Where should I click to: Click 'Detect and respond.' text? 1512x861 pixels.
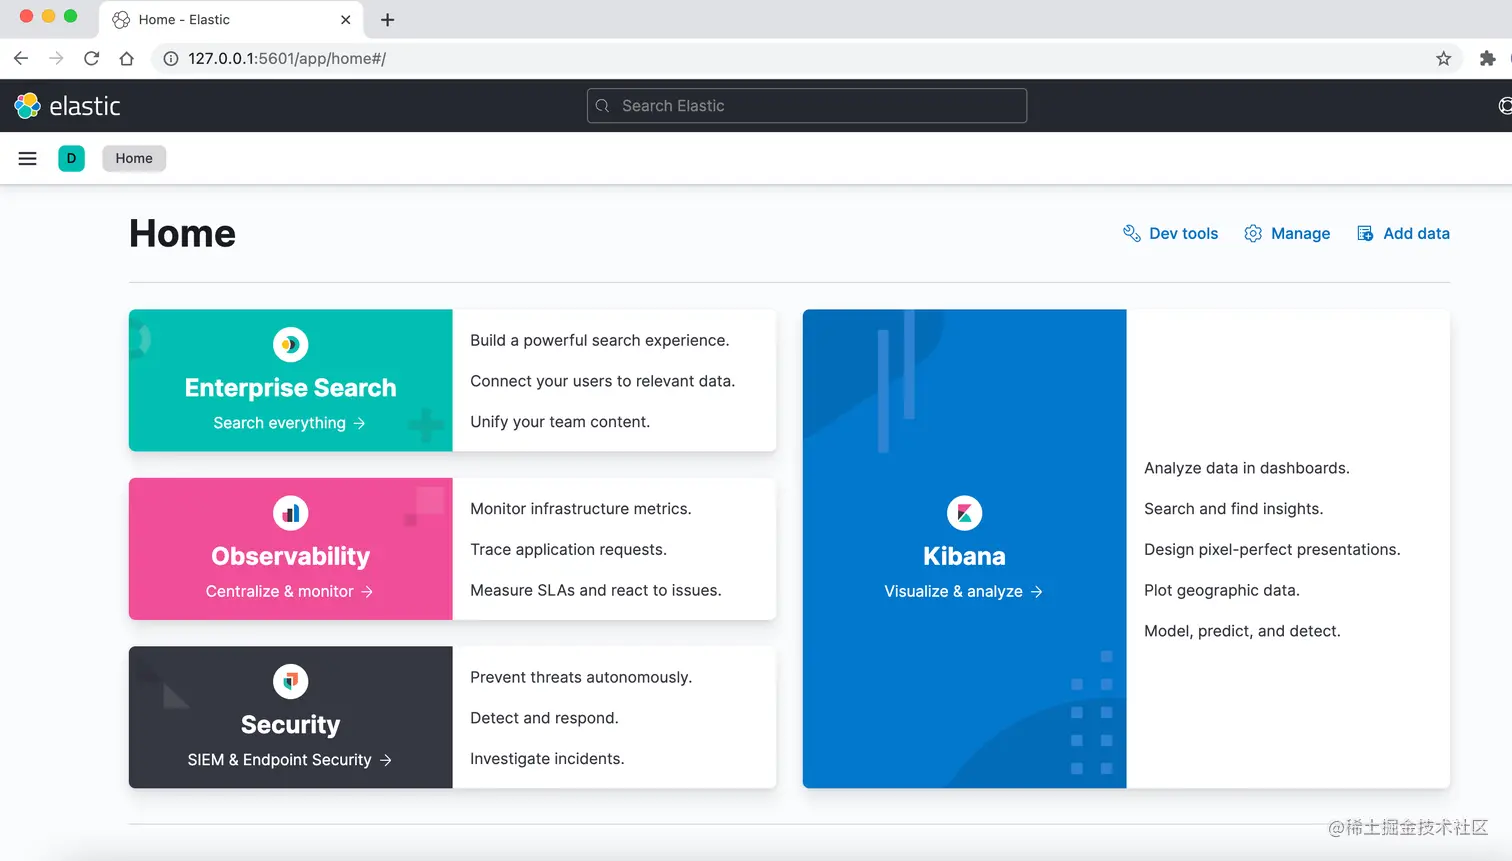pos(545,718)
